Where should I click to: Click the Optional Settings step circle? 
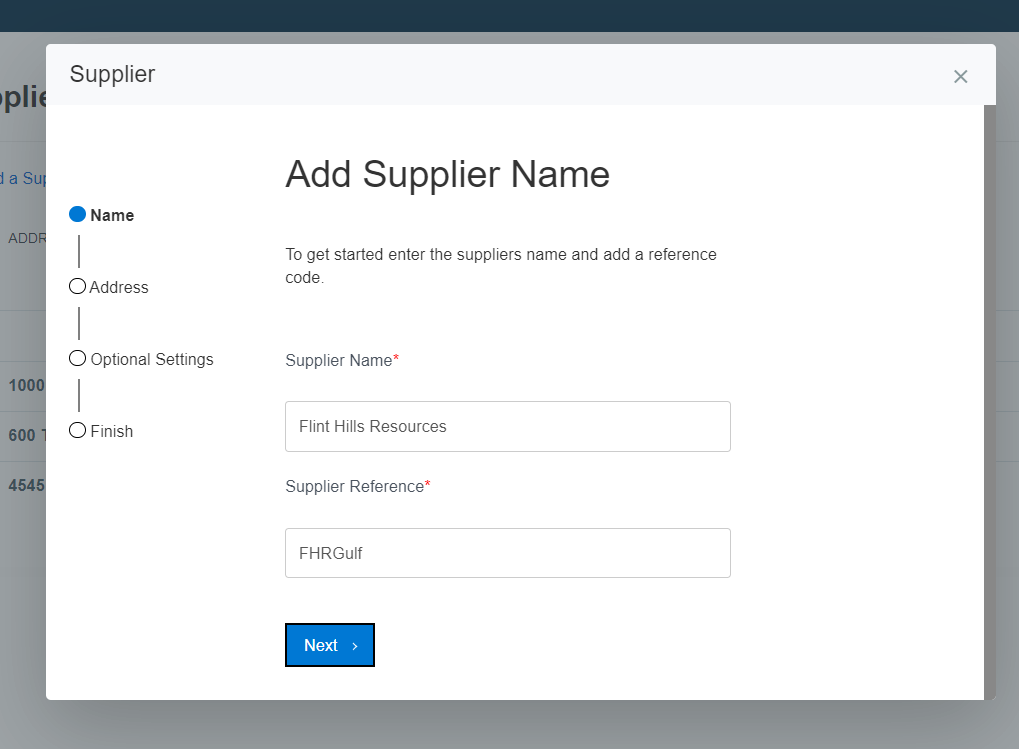[x=77, y=358]
